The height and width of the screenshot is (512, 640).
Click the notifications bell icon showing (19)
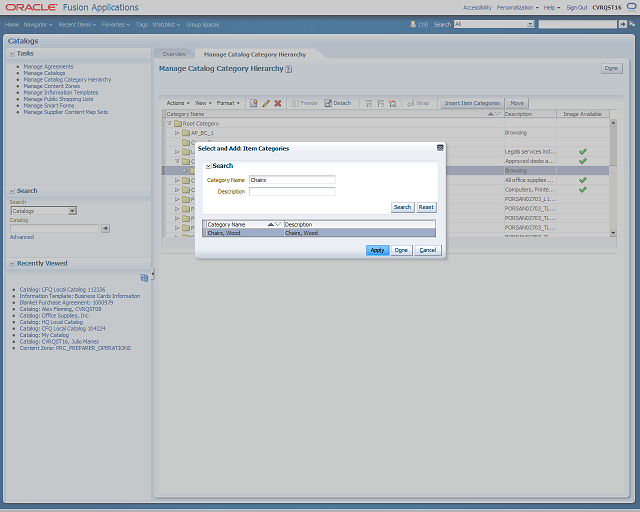[x=413, y=24]
